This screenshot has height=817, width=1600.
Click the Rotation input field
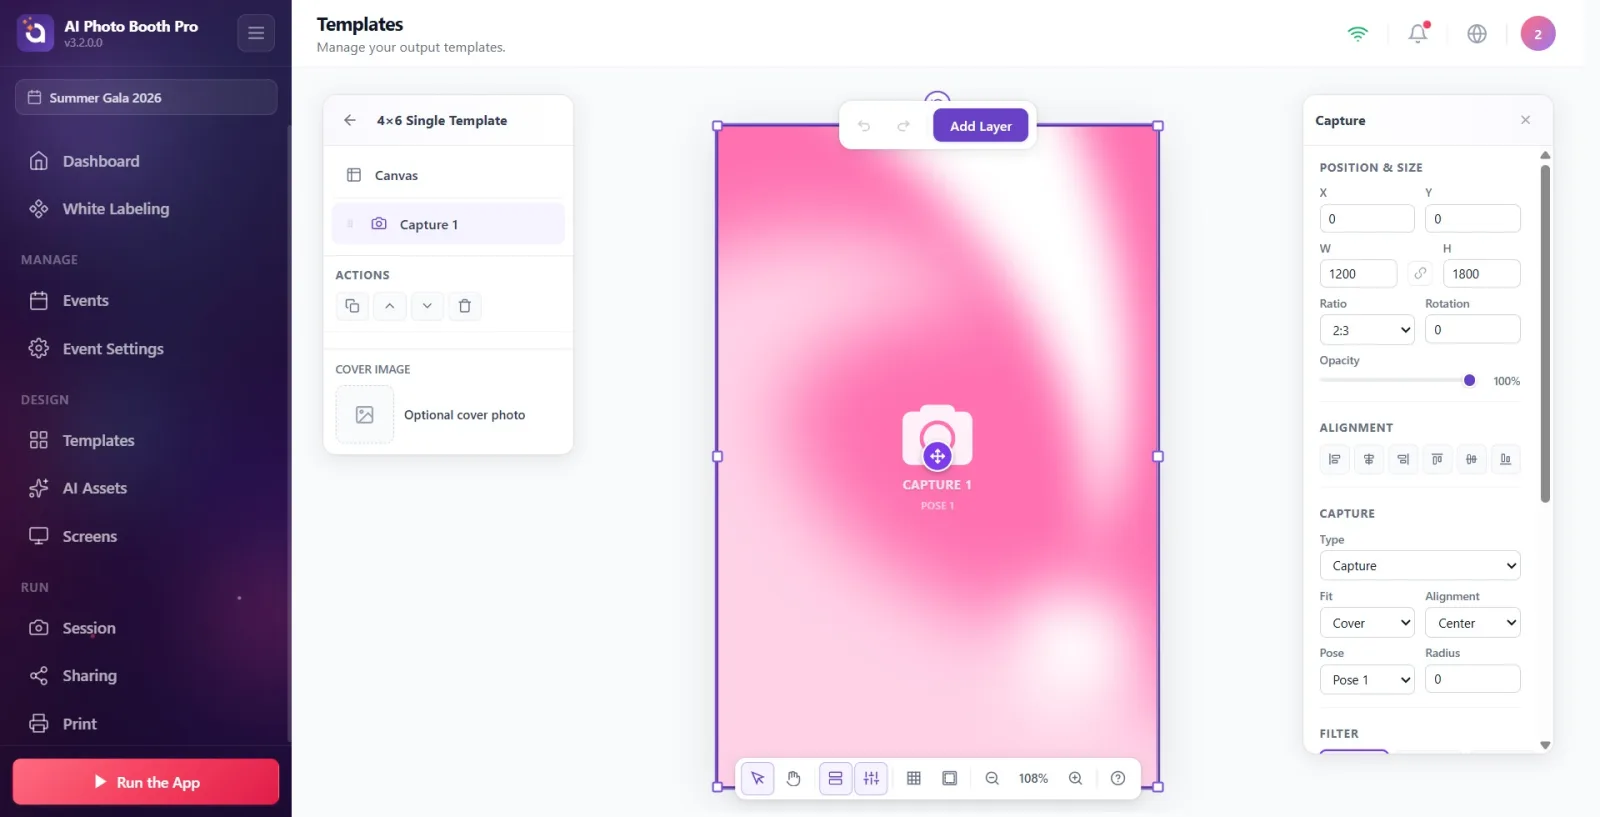(1473, 329)
